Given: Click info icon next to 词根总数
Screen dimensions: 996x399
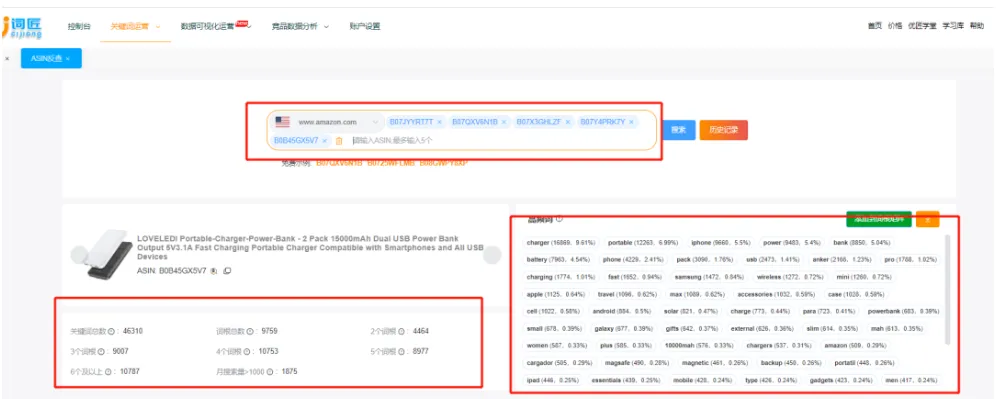Looking at the screenshot, I should click(x=249, y=332).
